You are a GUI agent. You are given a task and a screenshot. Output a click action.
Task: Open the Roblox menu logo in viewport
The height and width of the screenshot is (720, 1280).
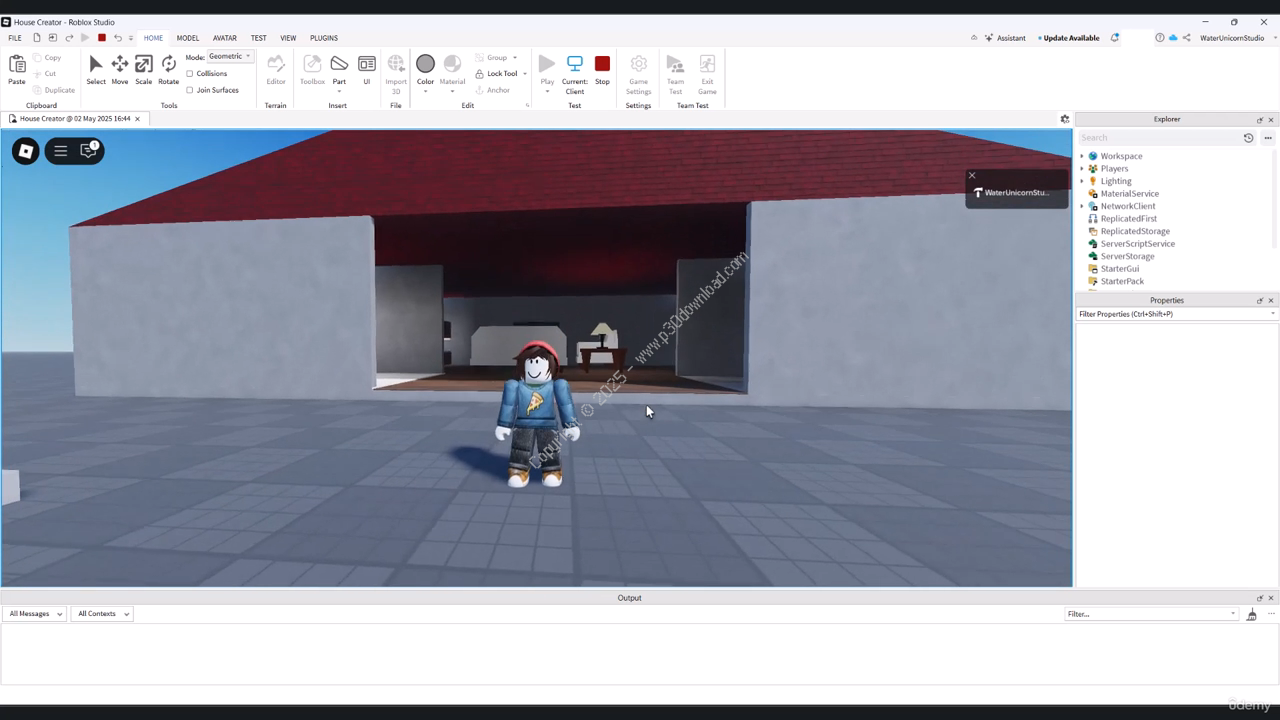coord(26,151)
